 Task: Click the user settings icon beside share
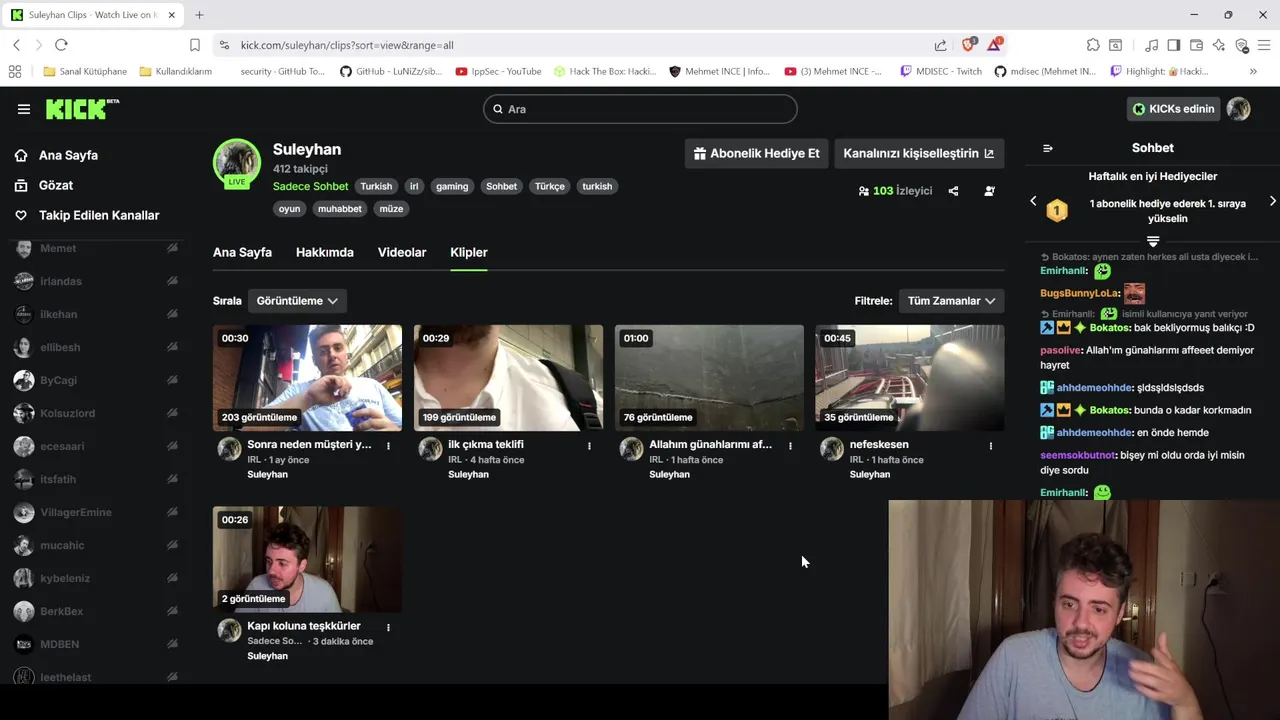coord(989,191)
